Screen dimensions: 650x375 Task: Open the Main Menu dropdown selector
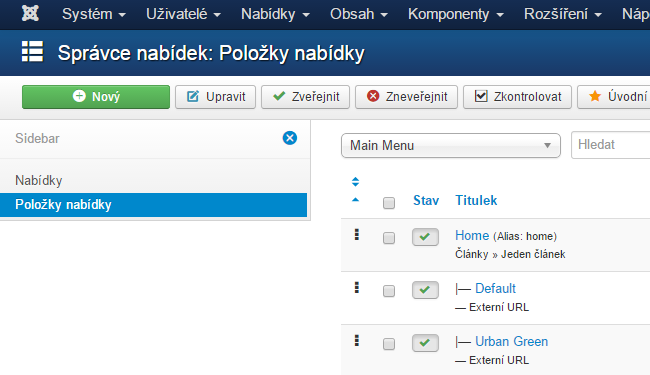tap(451, 145)
